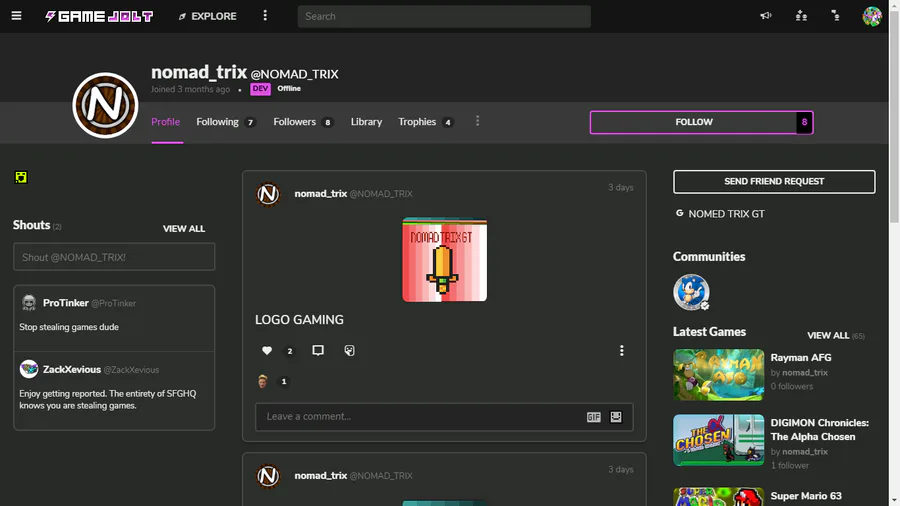
Task: Open nomad_trix name on the LOGO GAMING post
Action: click(321, 194)
